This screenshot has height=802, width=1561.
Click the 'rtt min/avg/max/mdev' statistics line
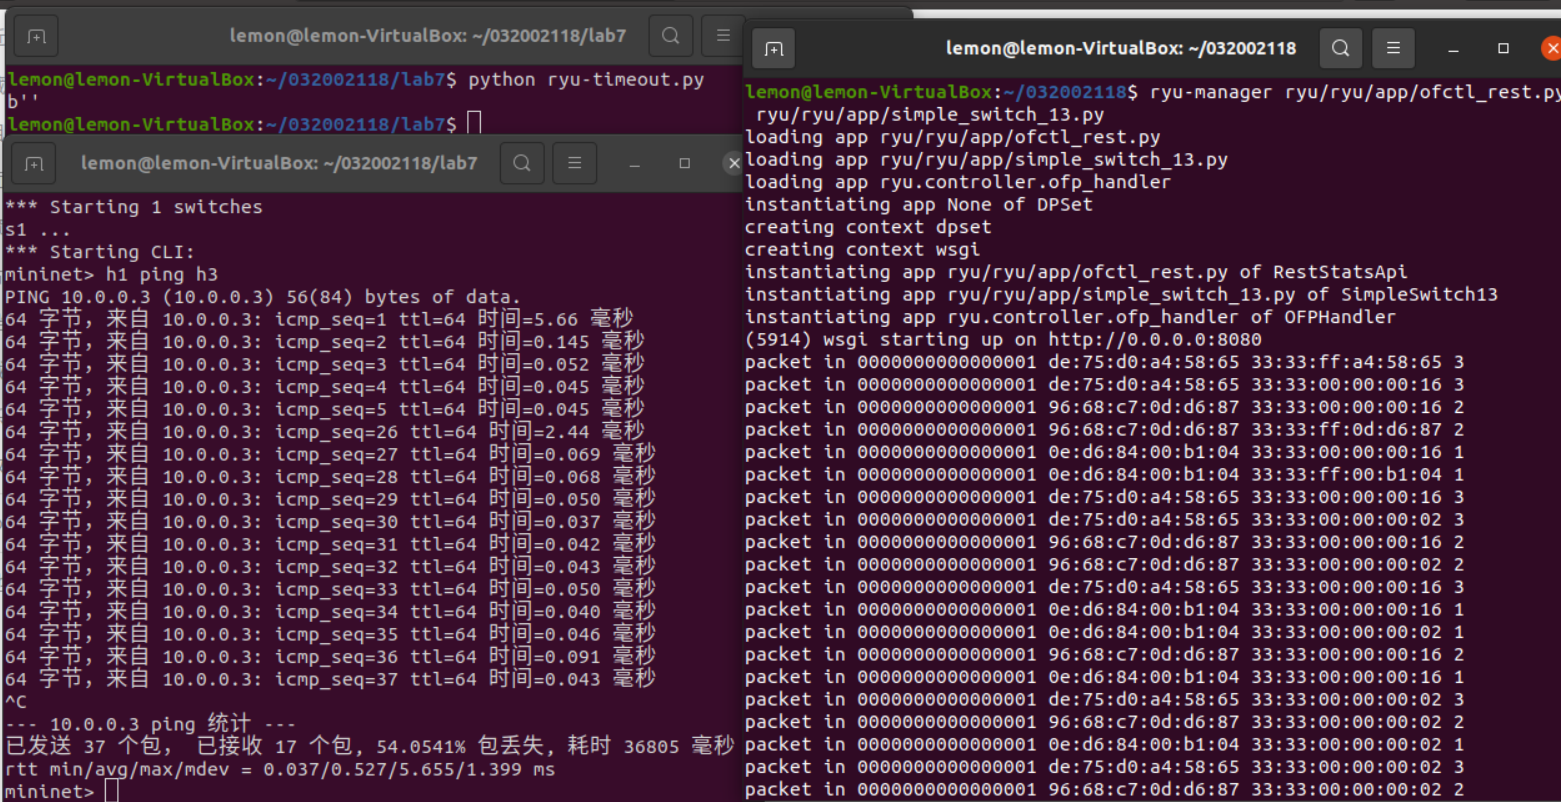click(x=280, y=770)
